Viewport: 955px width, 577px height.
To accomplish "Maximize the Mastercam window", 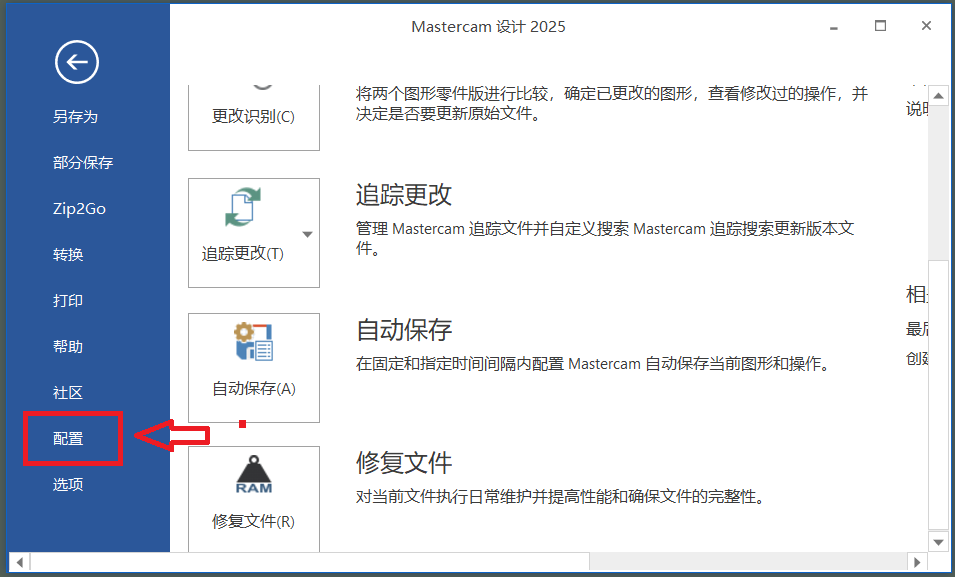I will 880,26.
